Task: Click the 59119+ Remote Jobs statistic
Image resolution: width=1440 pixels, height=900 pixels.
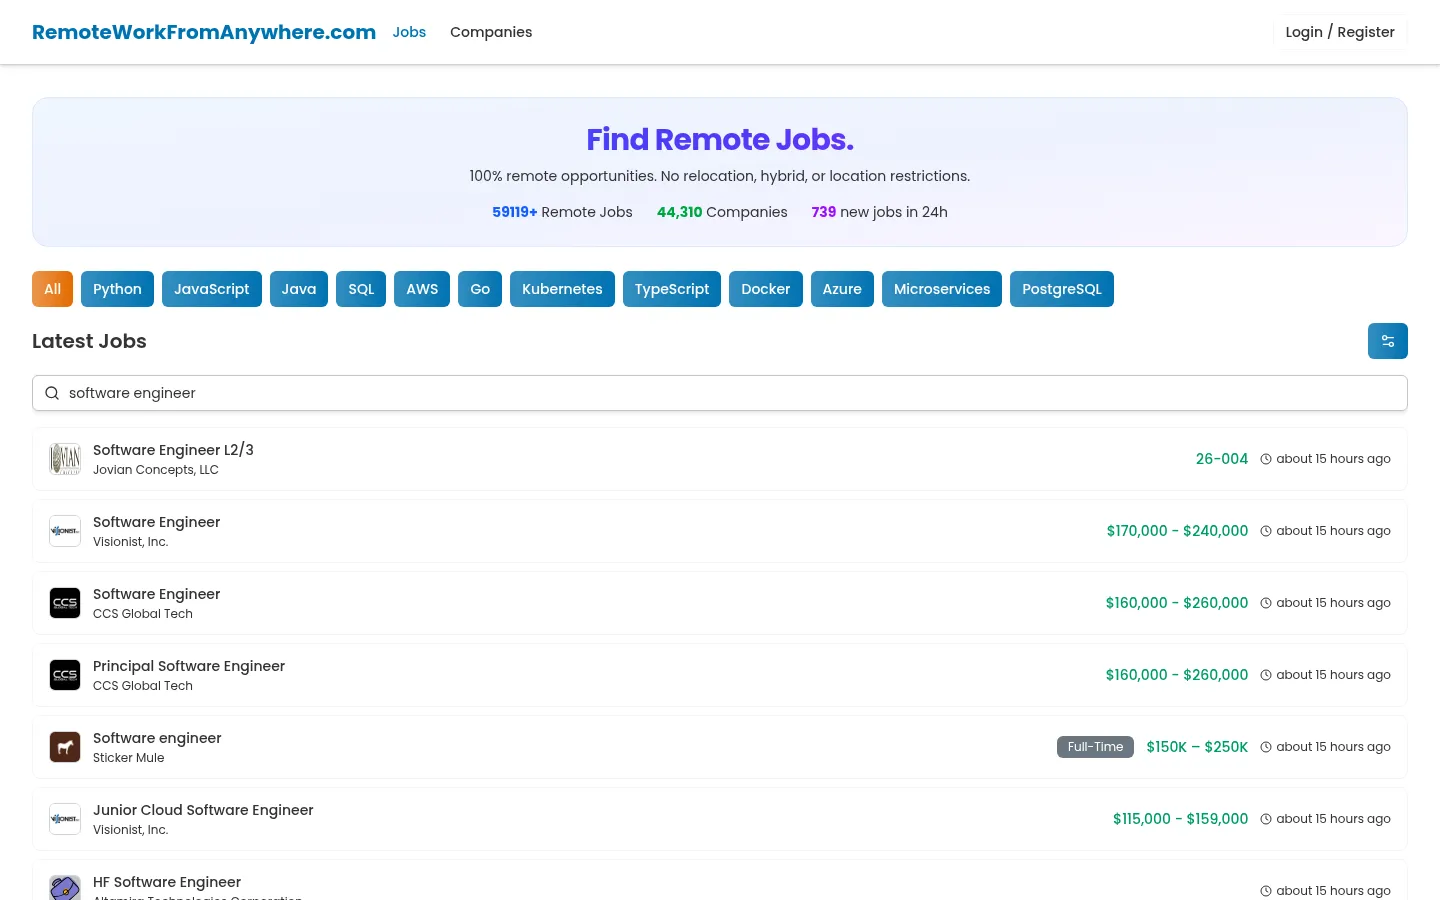Action: (x=562, y=212)
